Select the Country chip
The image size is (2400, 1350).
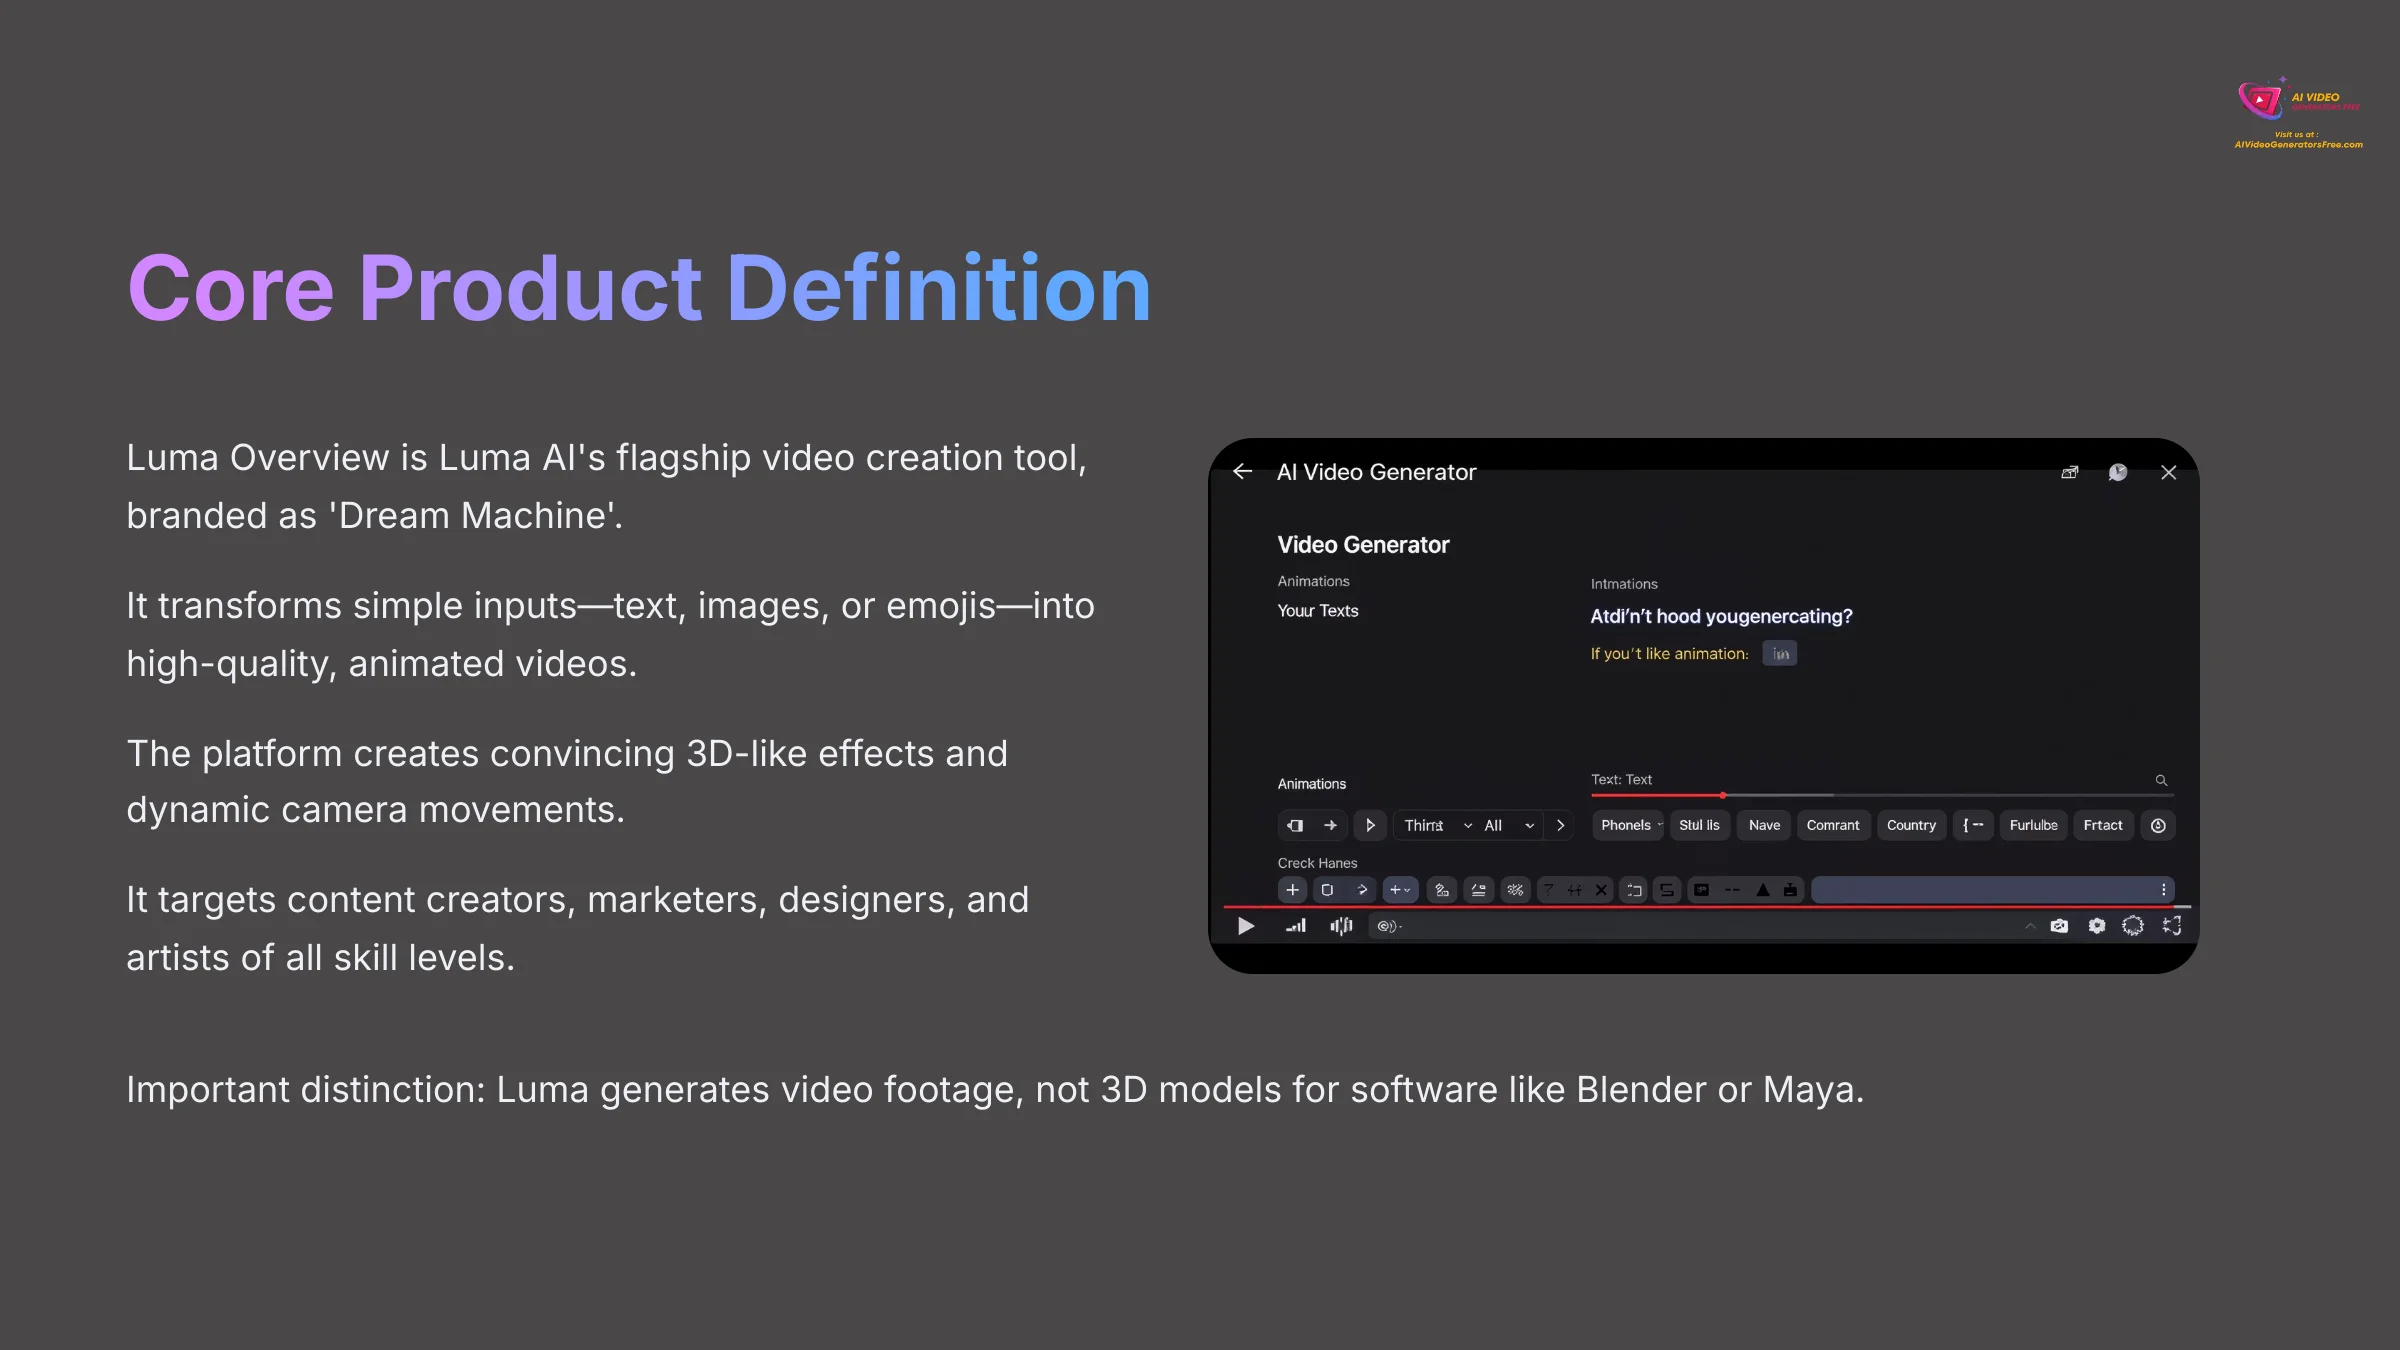point(1911,825)
